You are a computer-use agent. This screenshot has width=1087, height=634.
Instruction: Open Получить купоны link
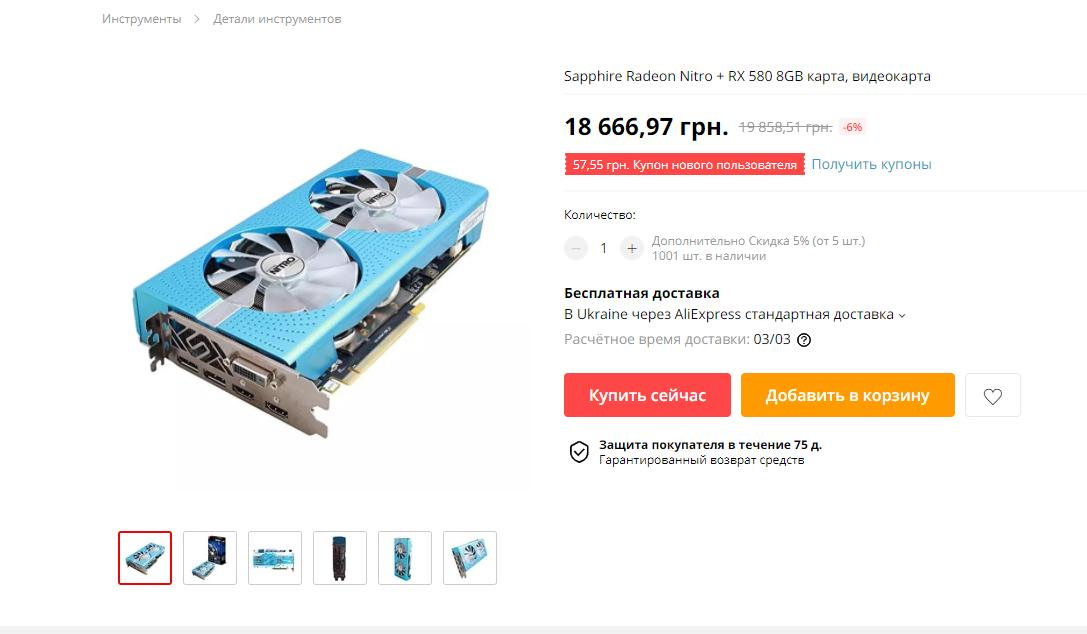pyautogui.click(x=871, y=164)
